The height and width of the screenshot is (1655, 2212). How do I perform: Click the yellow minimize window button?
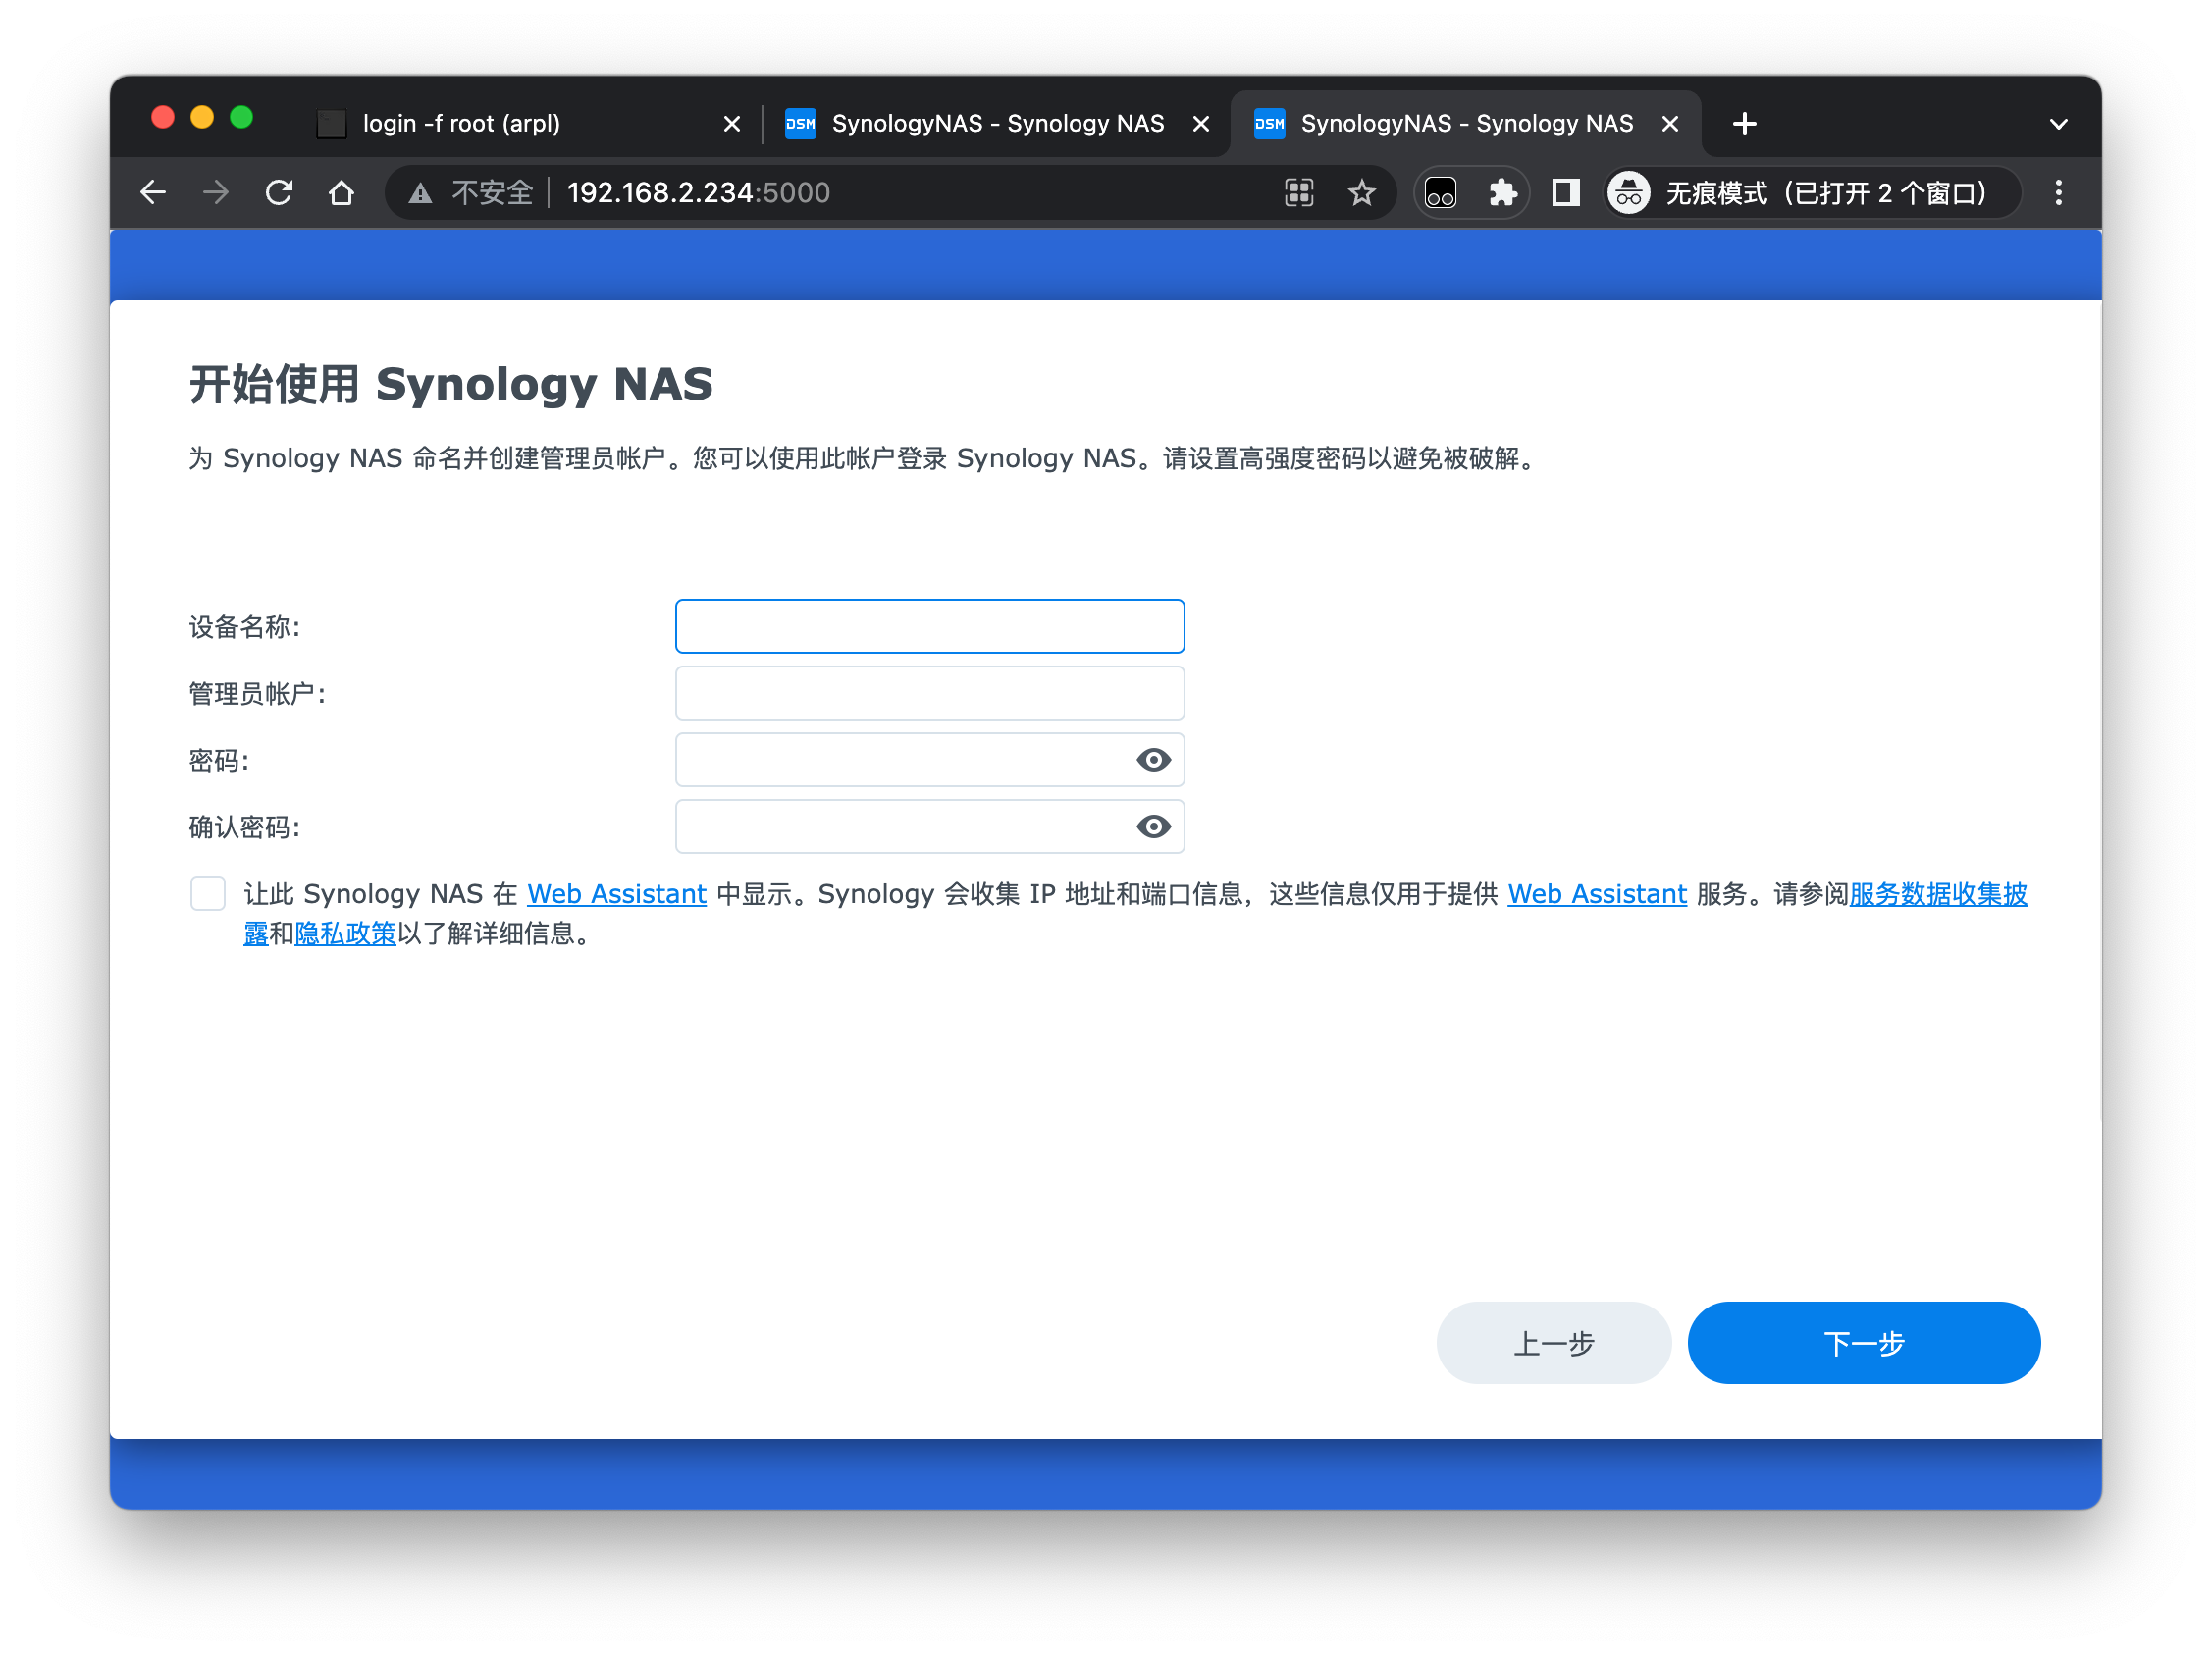click(x=202, y=118)
